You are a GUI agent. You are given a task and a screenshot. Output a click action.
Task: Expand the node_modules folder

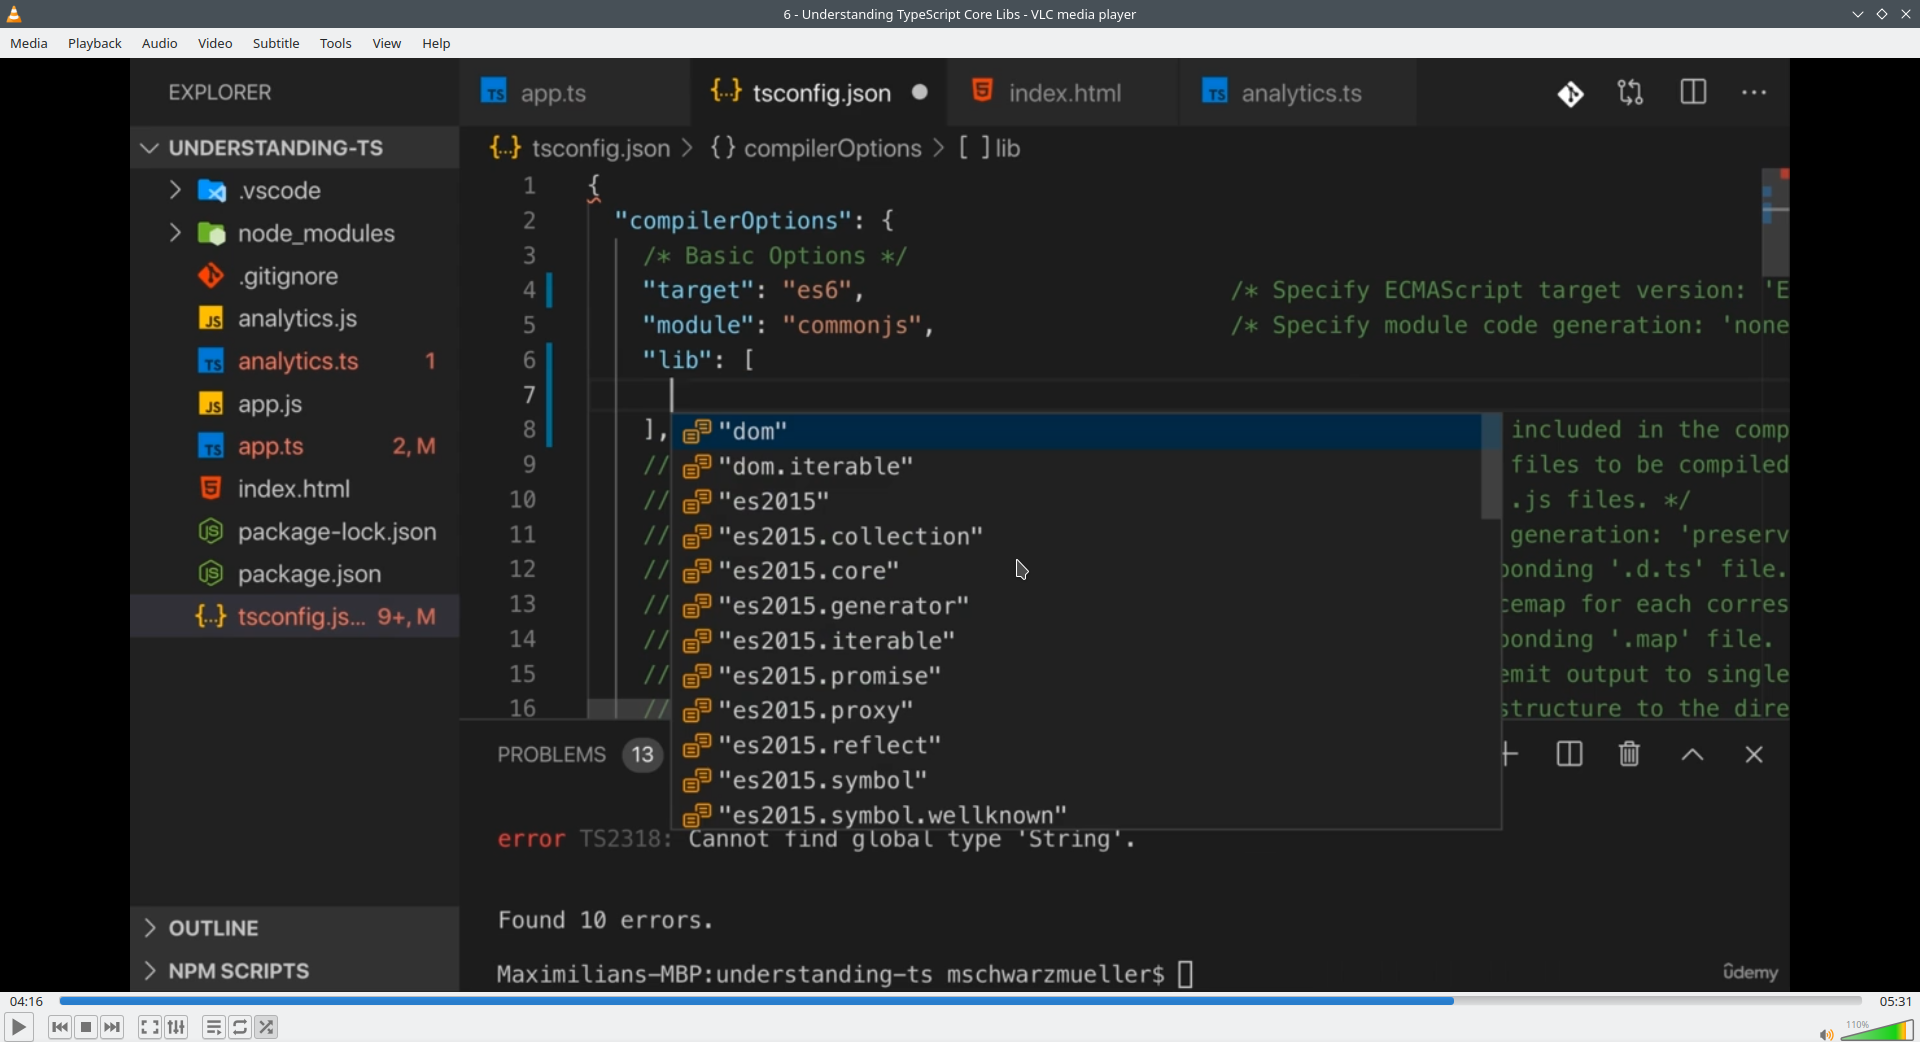pyautogui.click(x=294, y=233)
